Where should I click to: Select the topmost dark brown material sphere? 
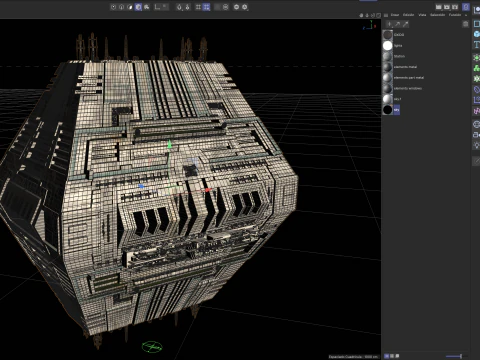tap(388, 35)
